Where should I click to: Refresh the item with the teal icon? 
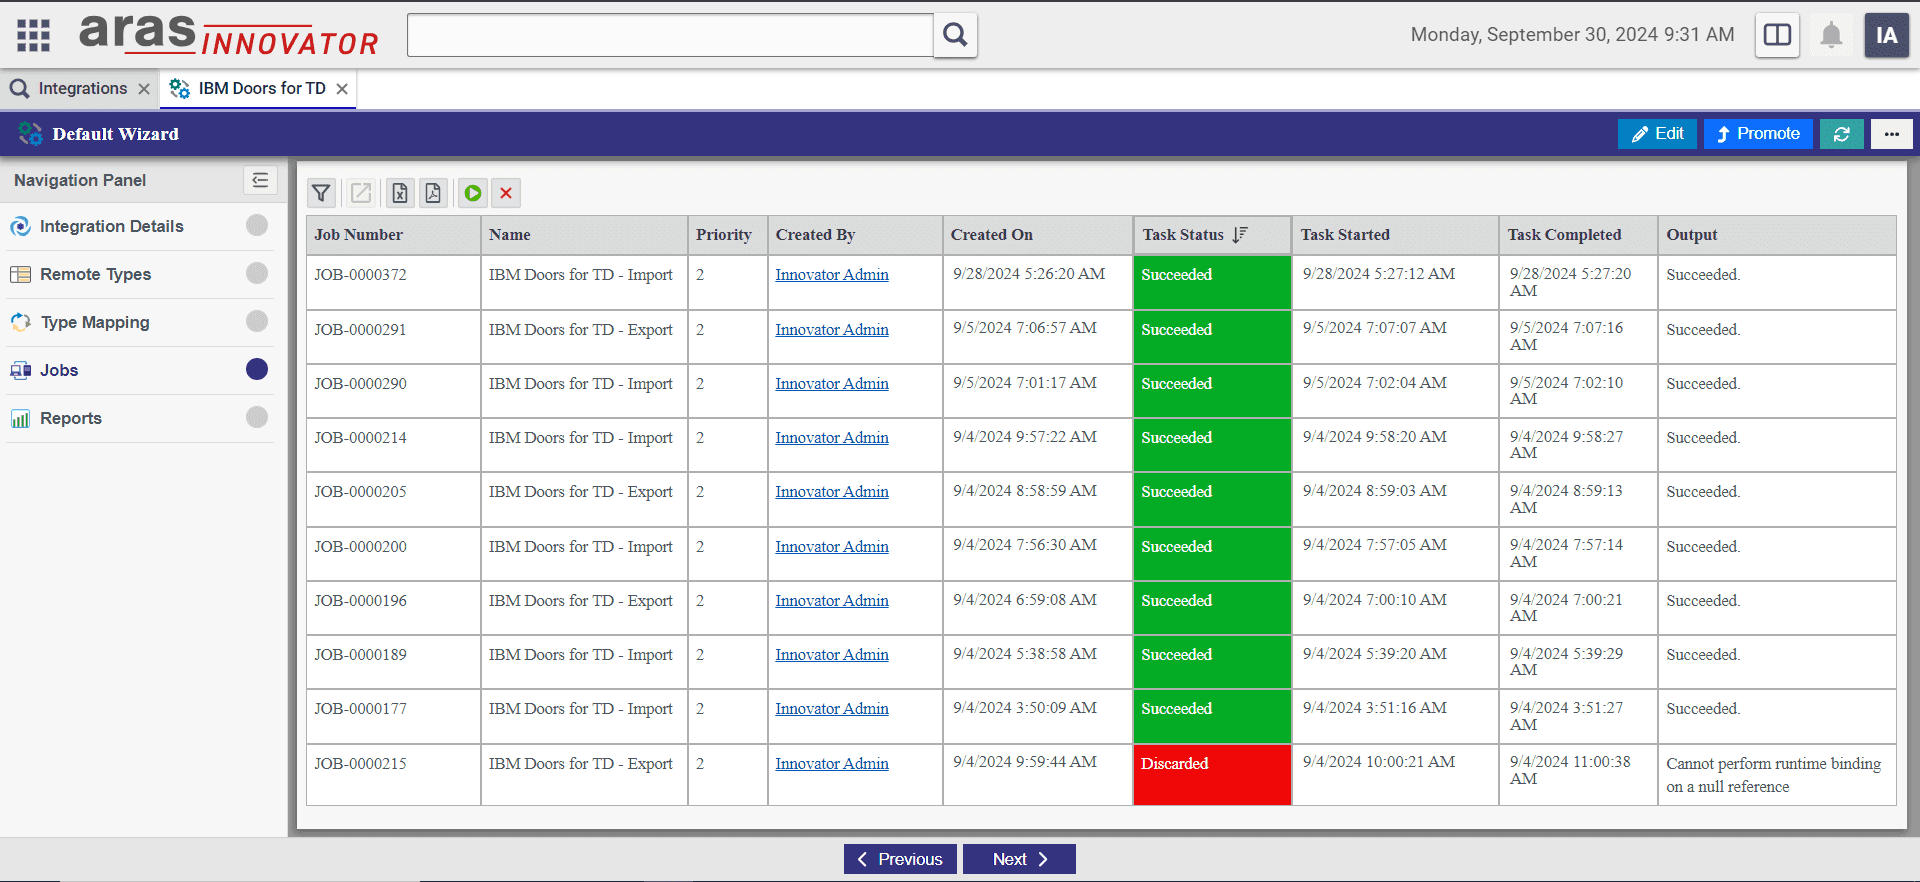[1841, 134]
